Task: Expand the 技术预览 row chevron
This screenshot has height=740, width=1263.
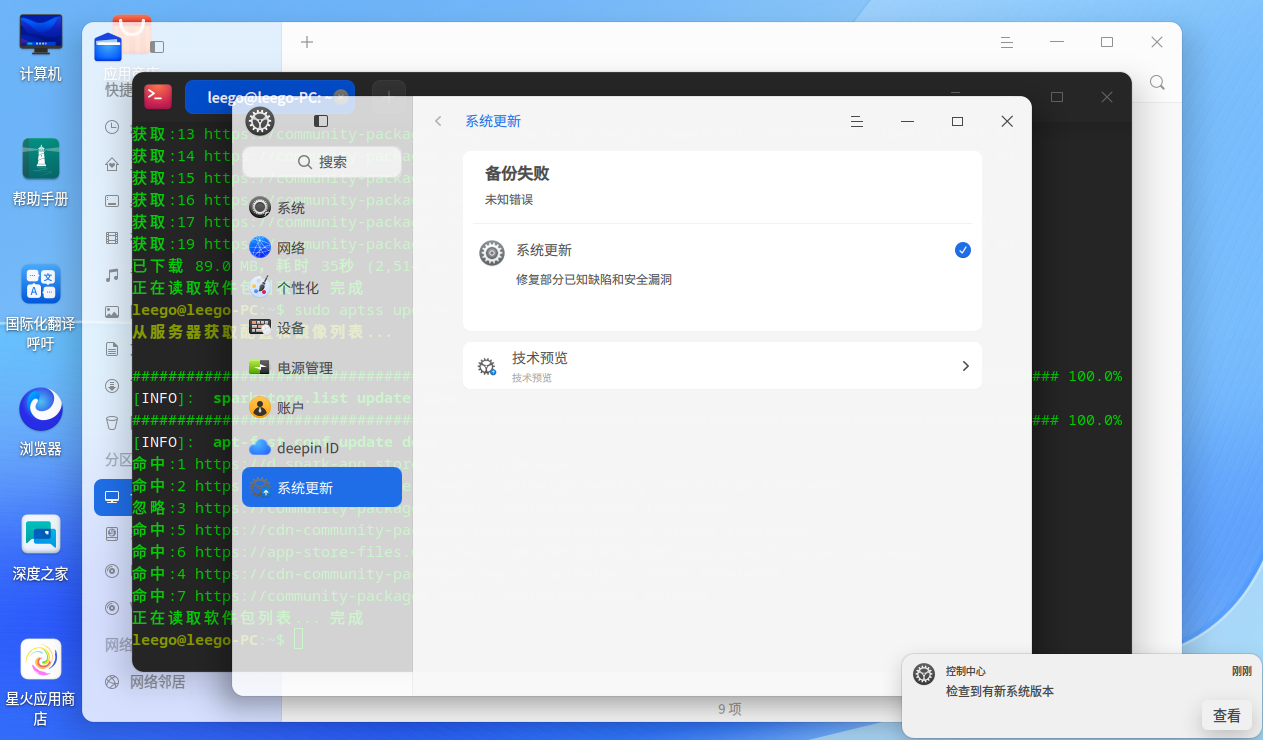Action: pos(965,366)
